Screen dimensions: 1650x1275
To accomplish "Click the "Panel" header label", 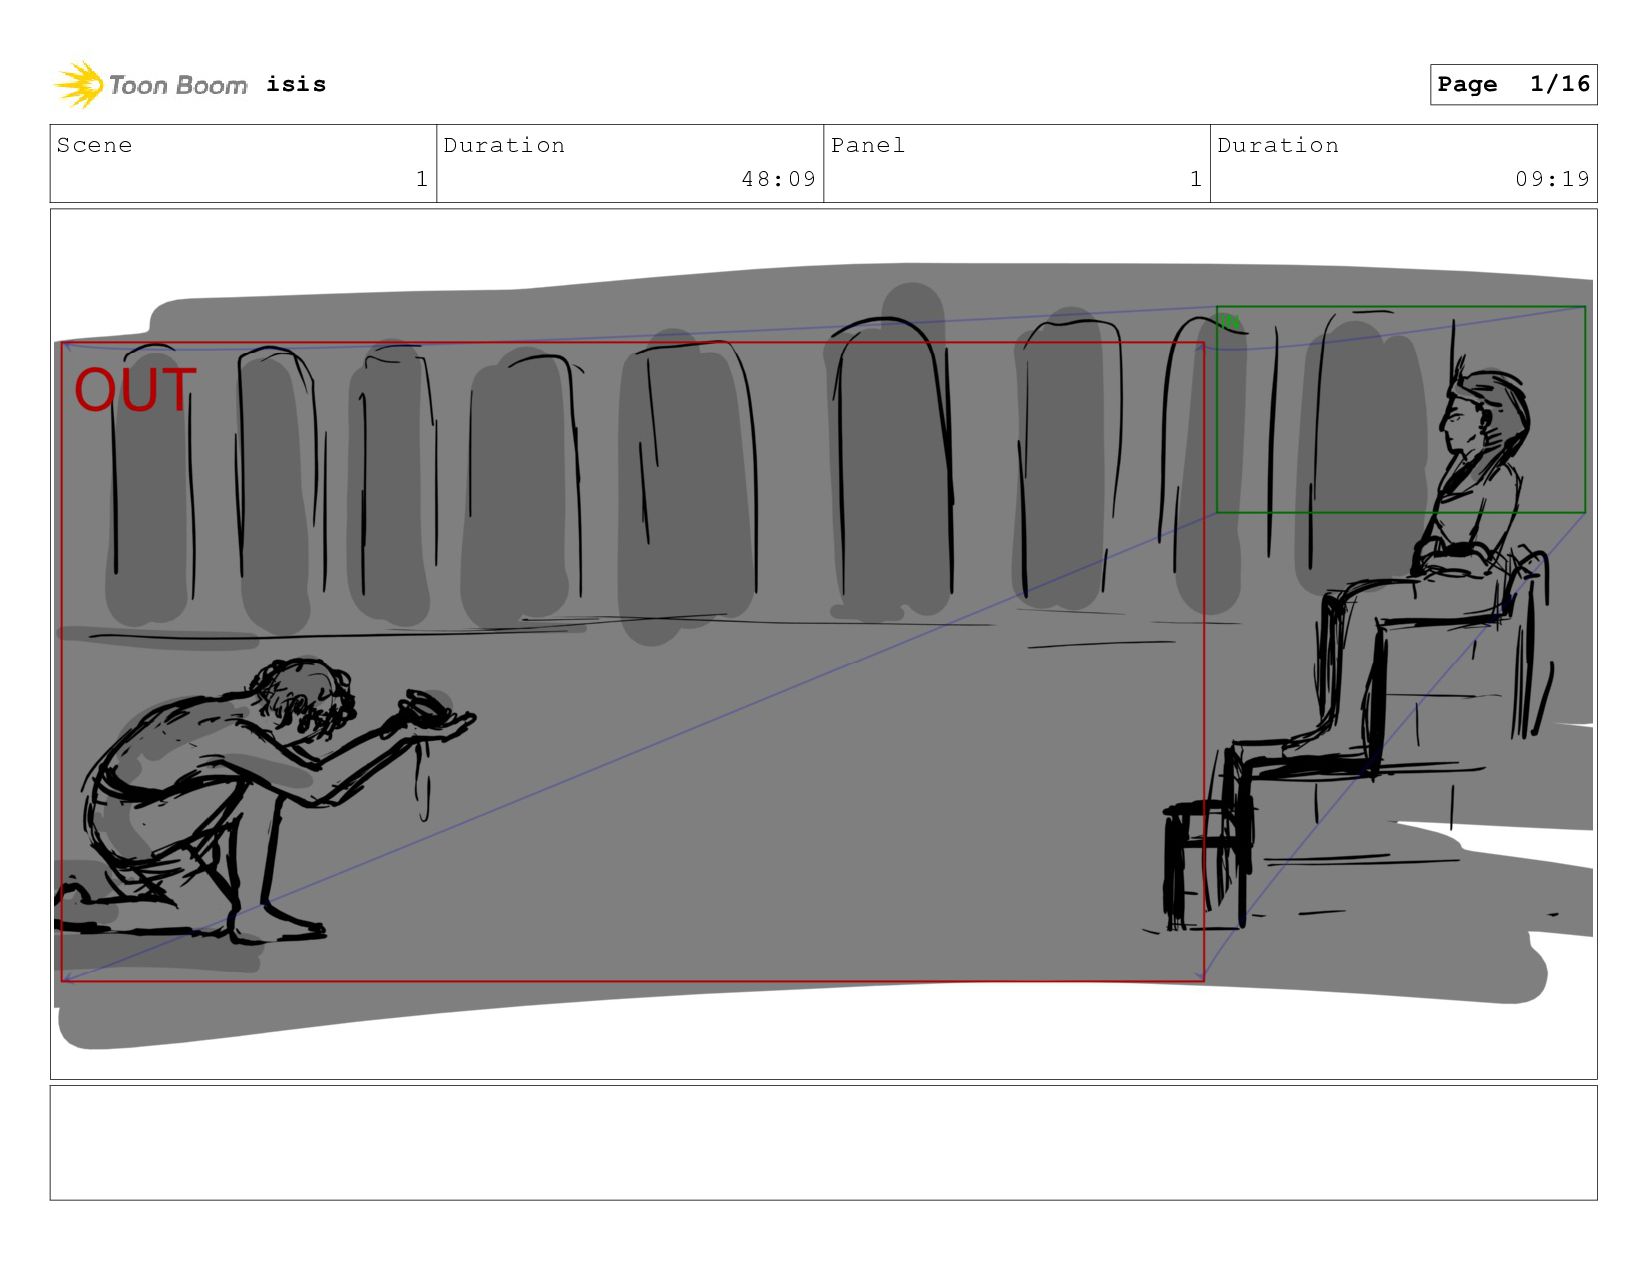I will pyautogui.click(x=868, y=145).
